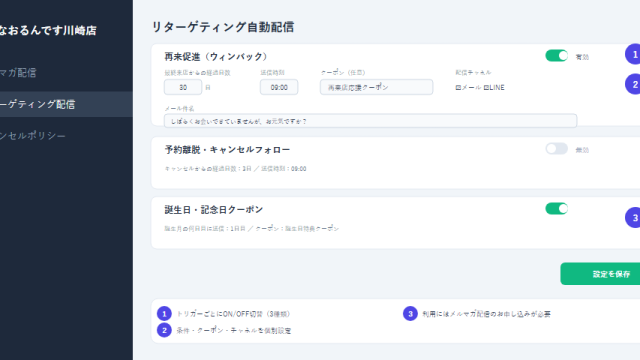640x360 pixels.
Task: Save settings with the 設定を保存 button
Action: click(600, 274)
